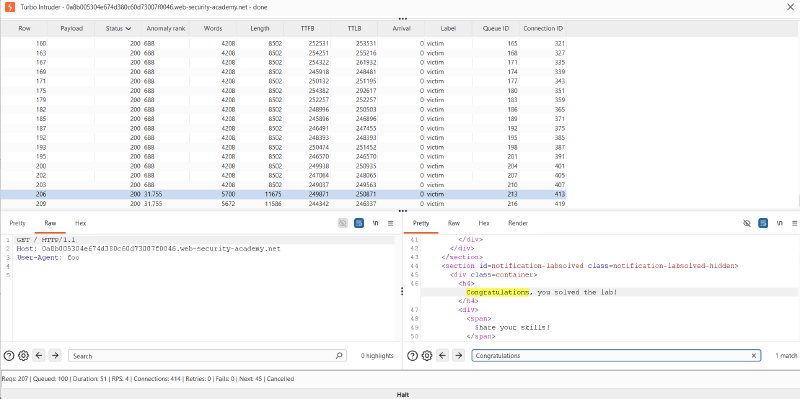This screenshot has width=800, height=399.
Task: Click the 'GET / HTTP/1.1' request line
Action: (46, 239)
